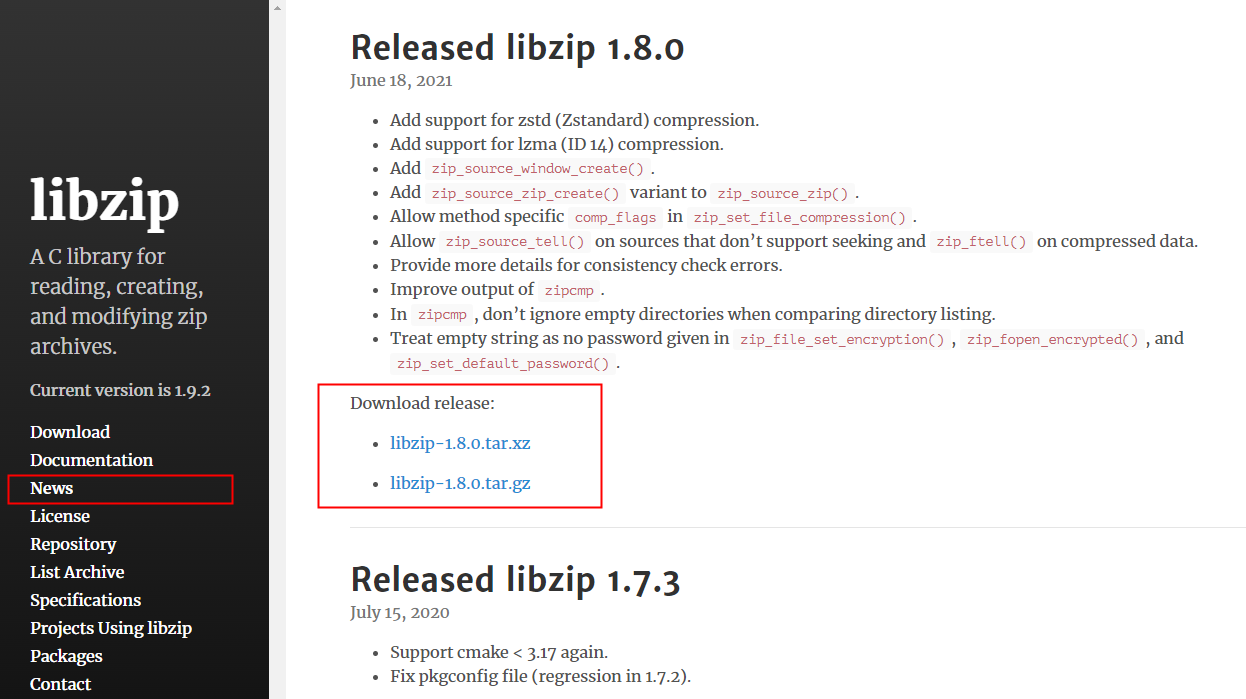Open the Contact page
The width and height of the screenshot is (1246, 699).
(x=60, y=683)
